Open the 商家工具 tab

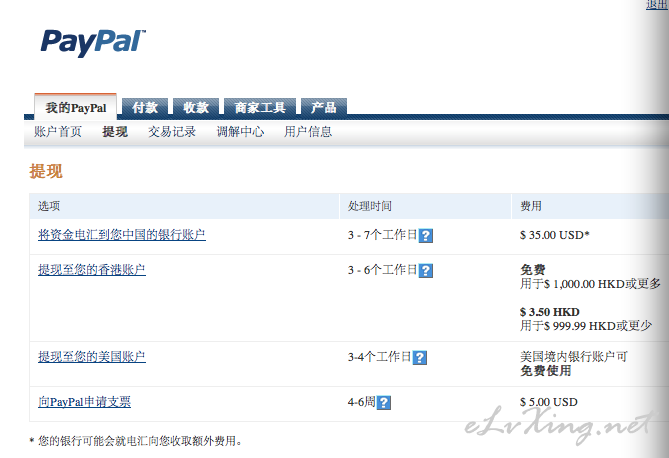260,107
